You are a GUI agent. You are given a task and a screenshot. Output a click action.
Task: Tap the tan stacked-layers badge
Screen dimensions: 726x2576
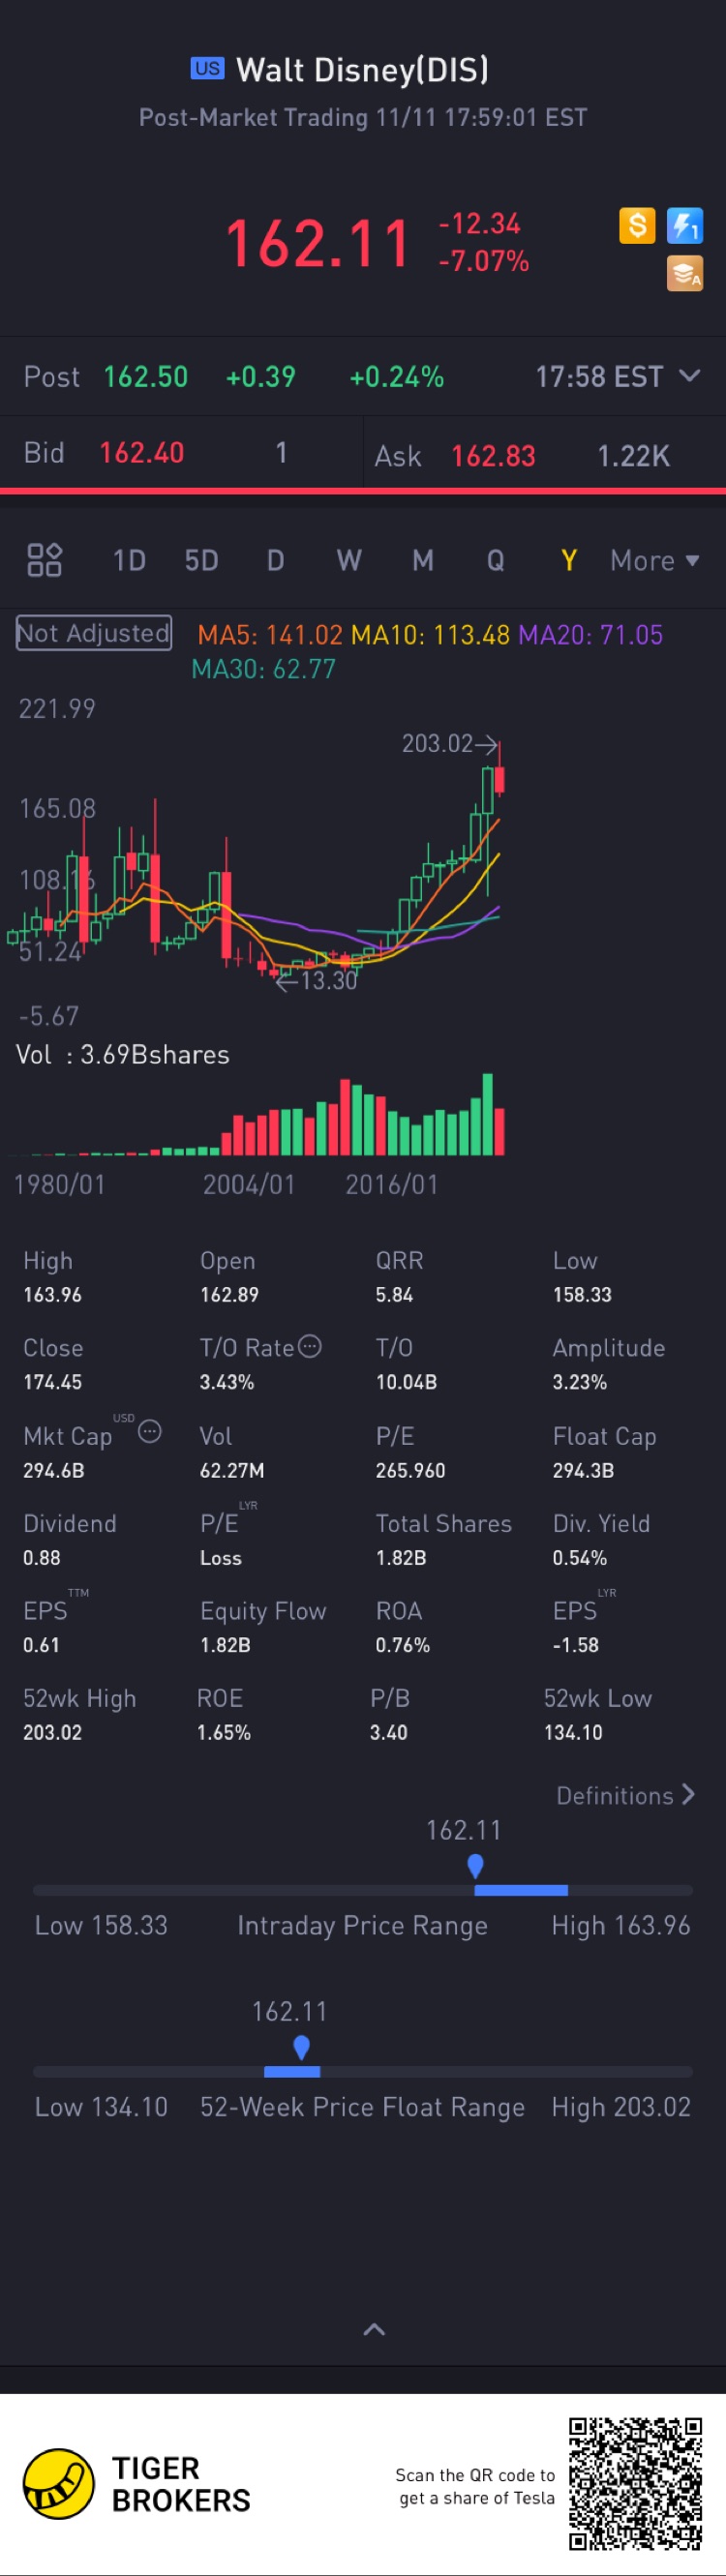(x=685, y=273)
